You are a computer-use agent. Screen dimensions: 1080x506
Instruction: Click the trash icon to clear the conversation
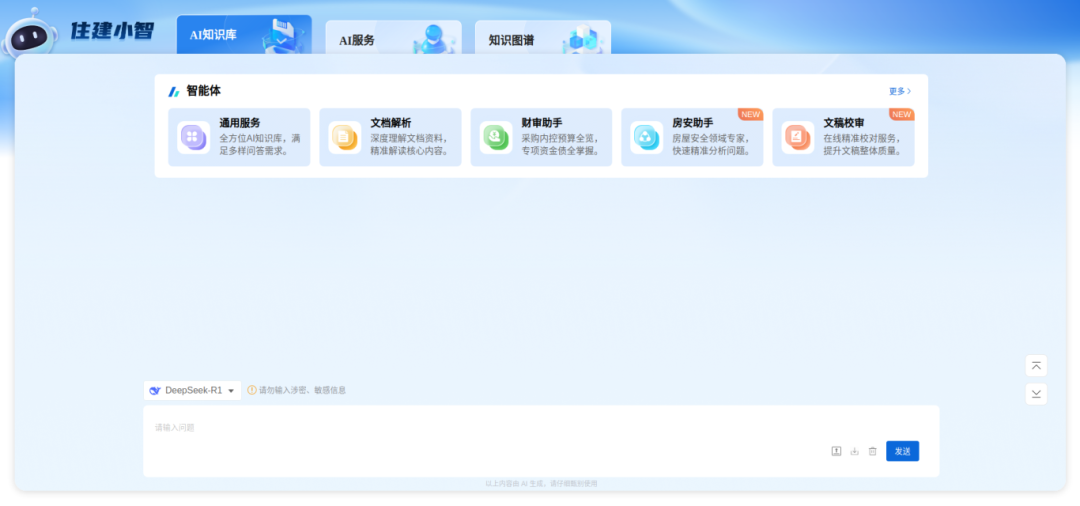pyautogui.click(x=872, y=451)
